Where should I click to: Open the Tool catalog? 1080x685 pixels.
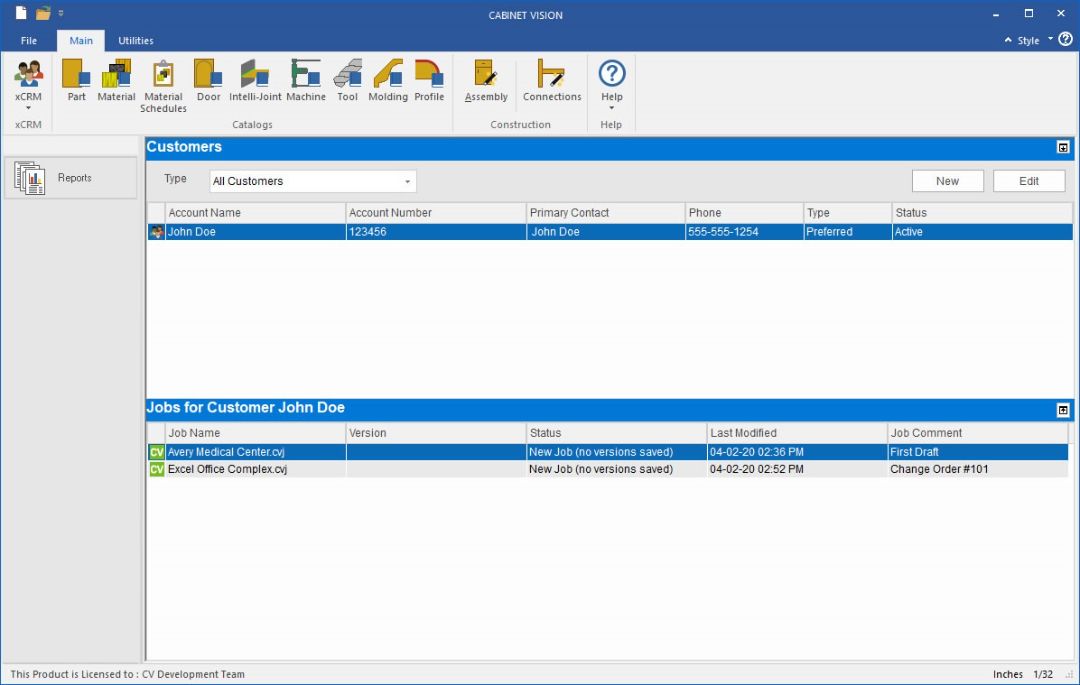tap(347, 81)
